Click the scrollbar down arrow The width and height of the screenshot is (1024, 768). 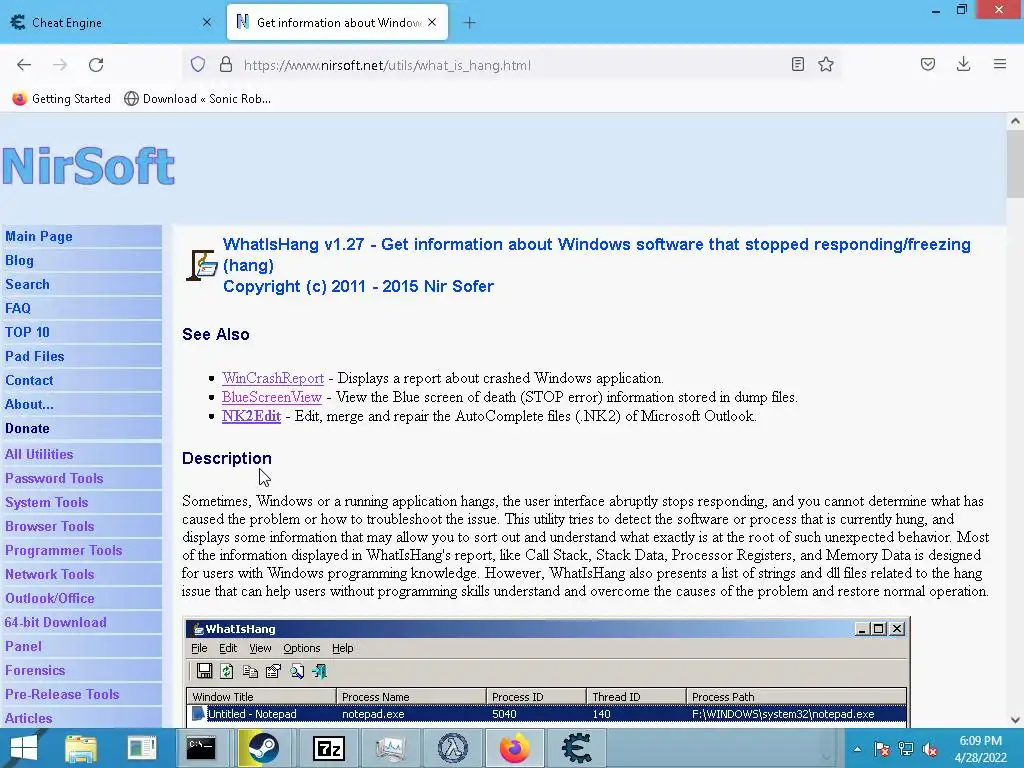tap(1015, 720)
